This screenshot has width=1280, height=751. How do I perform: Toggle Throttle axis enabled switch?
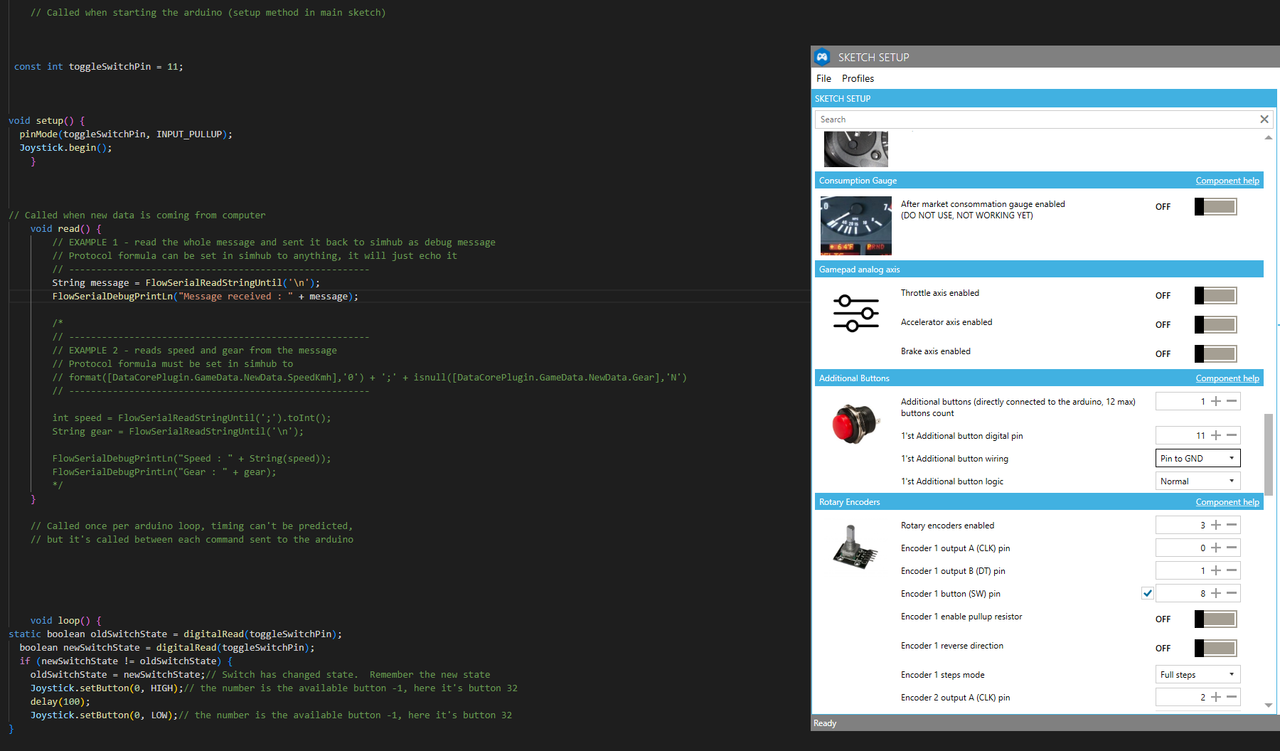pyautogui.click(x=1215, y=296)
